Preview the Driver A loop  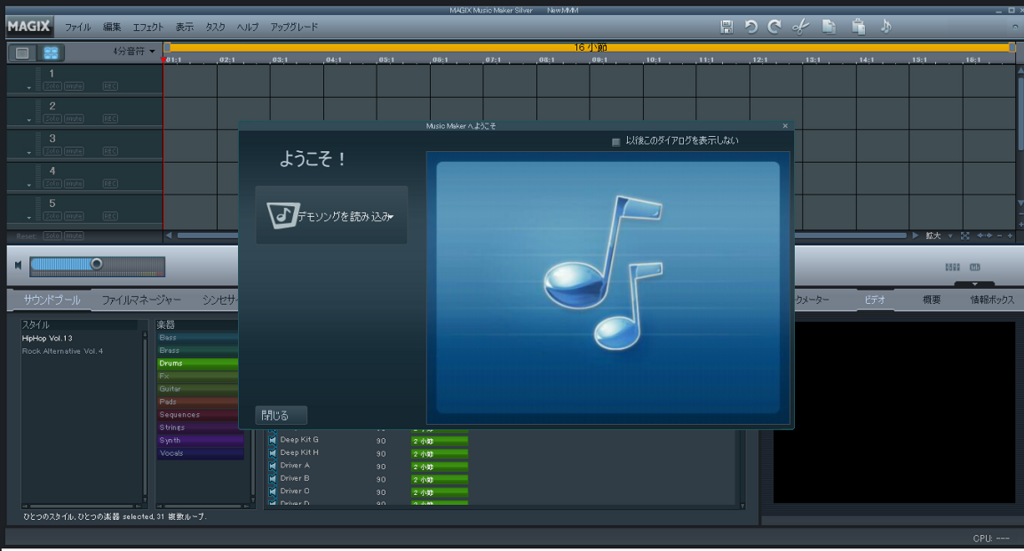[x=273, y=466]
